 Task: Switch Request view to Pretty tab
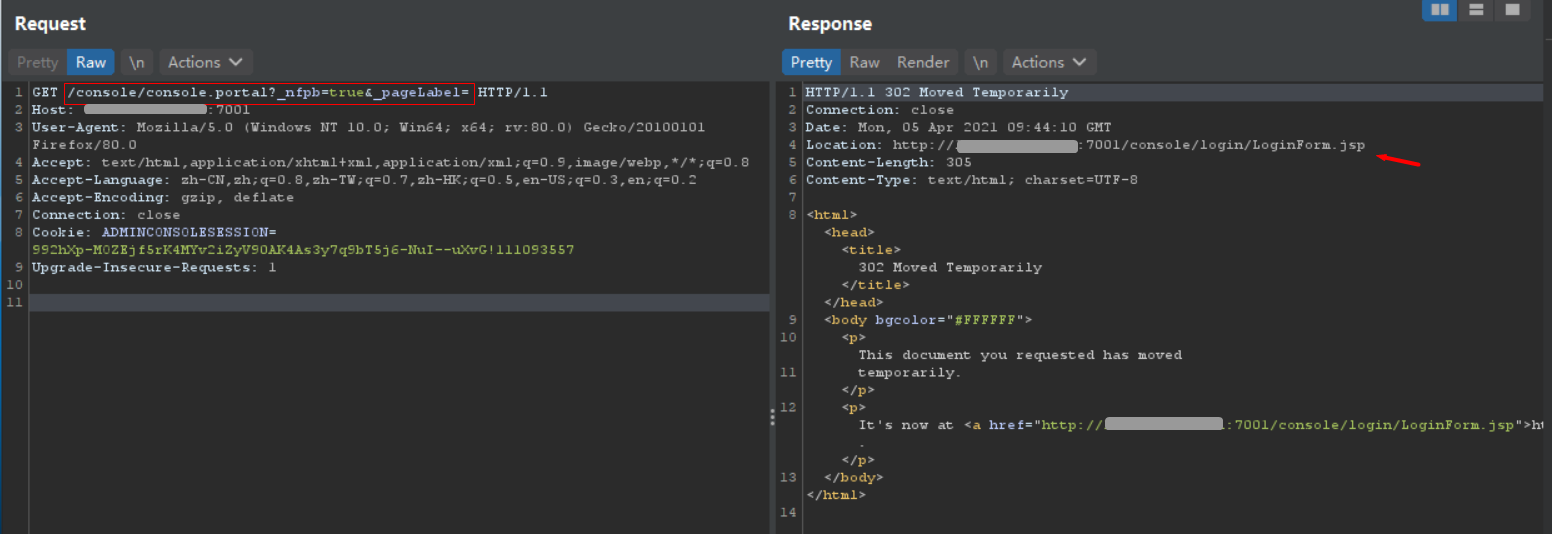click(38, 62)
